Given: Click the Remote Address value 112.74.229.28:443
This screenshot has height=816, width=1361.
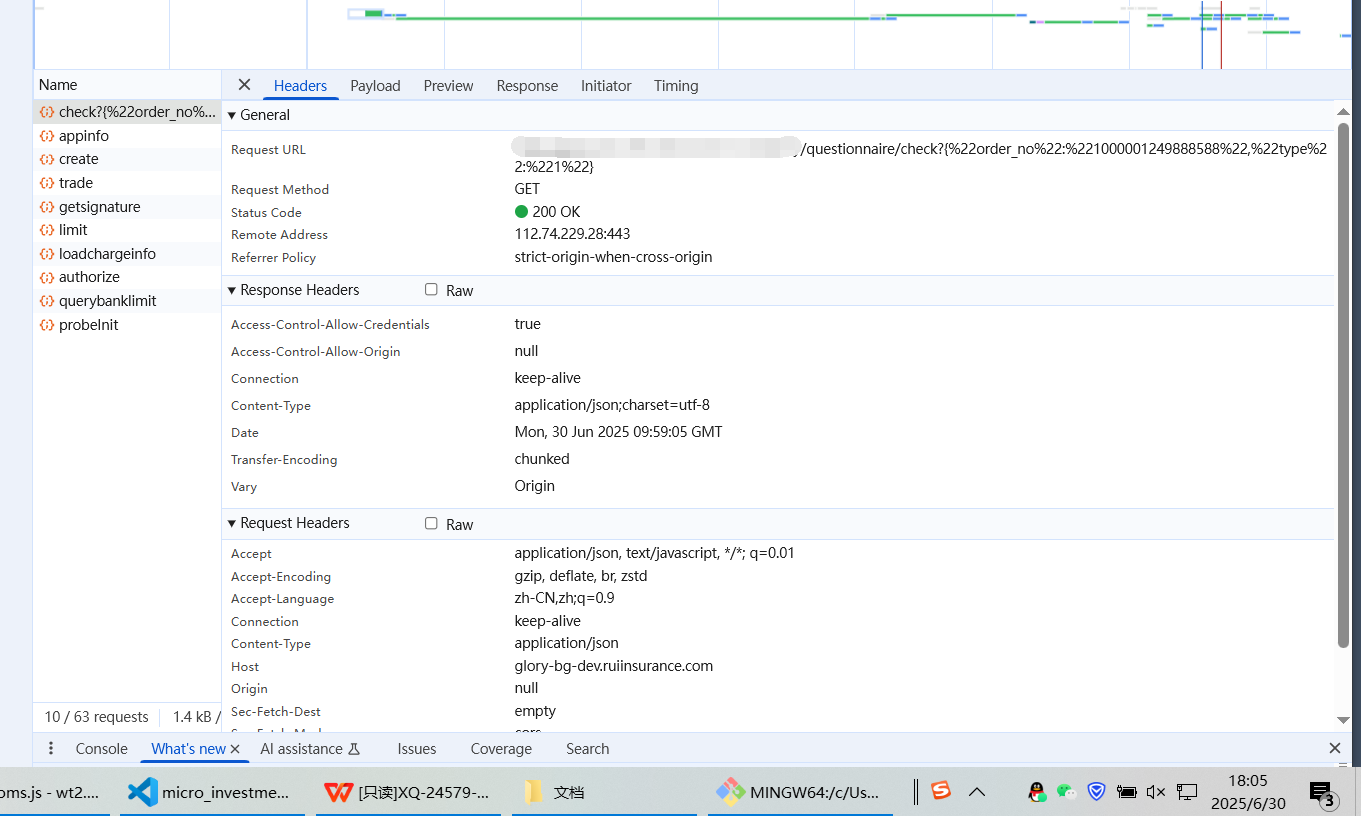Looking at the screenshot, I should (x=572, y=234).
